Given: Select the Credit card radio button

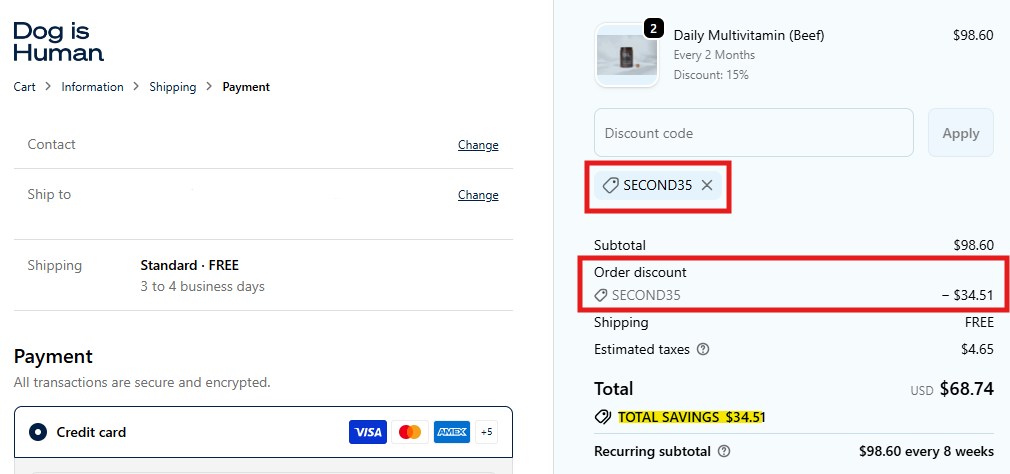Looking at the screenshot, I should pyautogui.click(x=38, y=432).
